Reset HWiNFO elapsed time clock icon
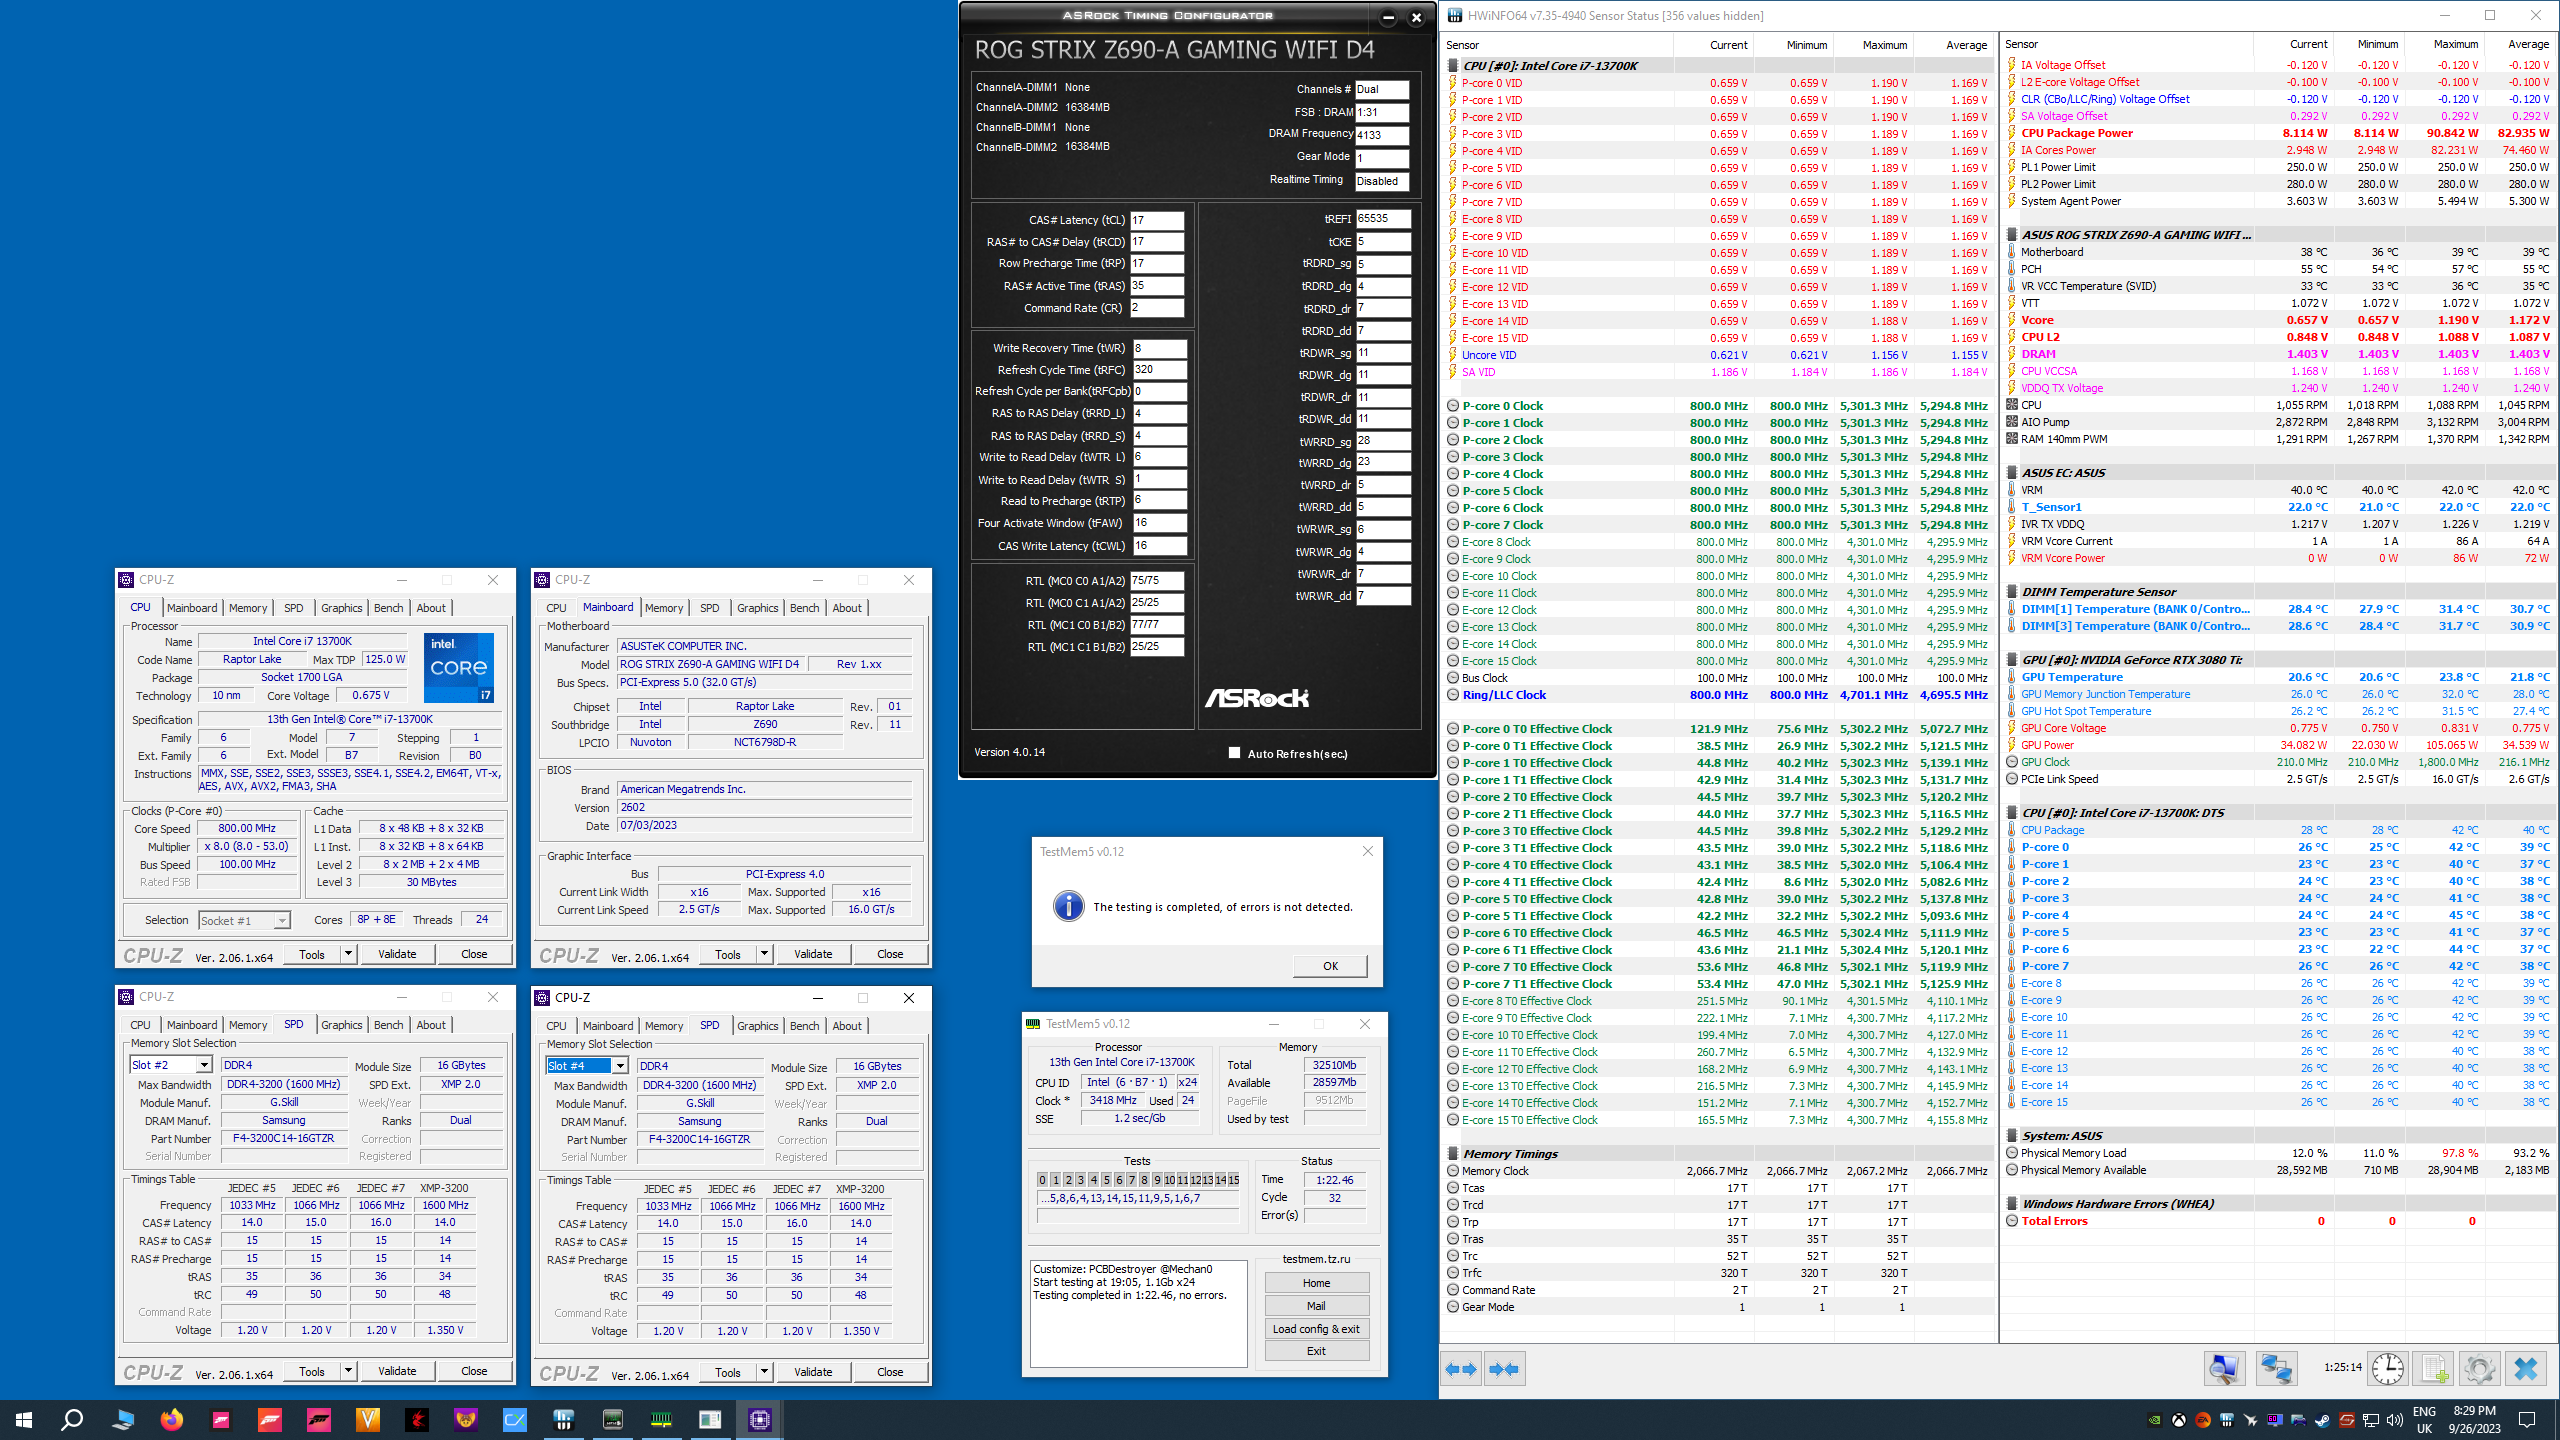This screenshot has width=2560, height=1440. [2387, 1369]
